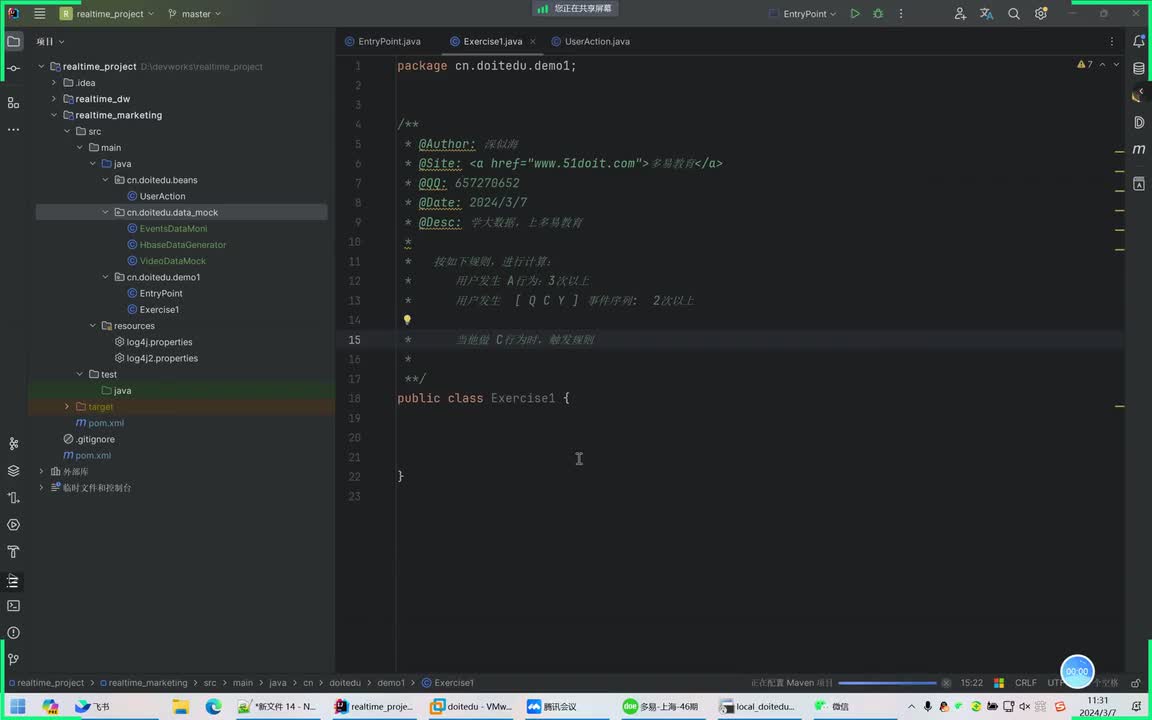The width and height of the screenshot is (1152, 720).
Task: Click breadcrumb realtime_marketing
Action: point(148,683)
